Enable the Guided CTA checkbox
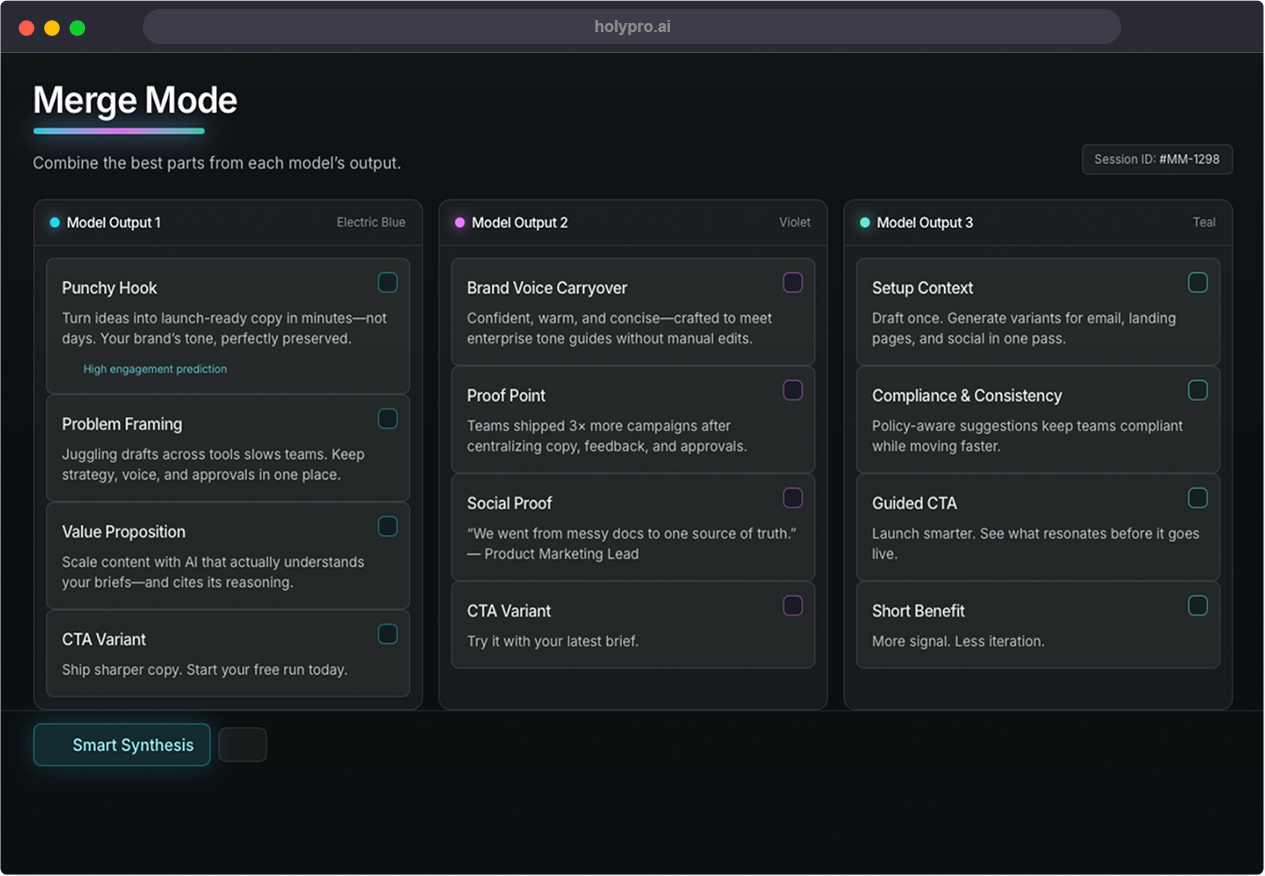Image resolution: width=1265 pixels, height=876 pixels. 1198,498
